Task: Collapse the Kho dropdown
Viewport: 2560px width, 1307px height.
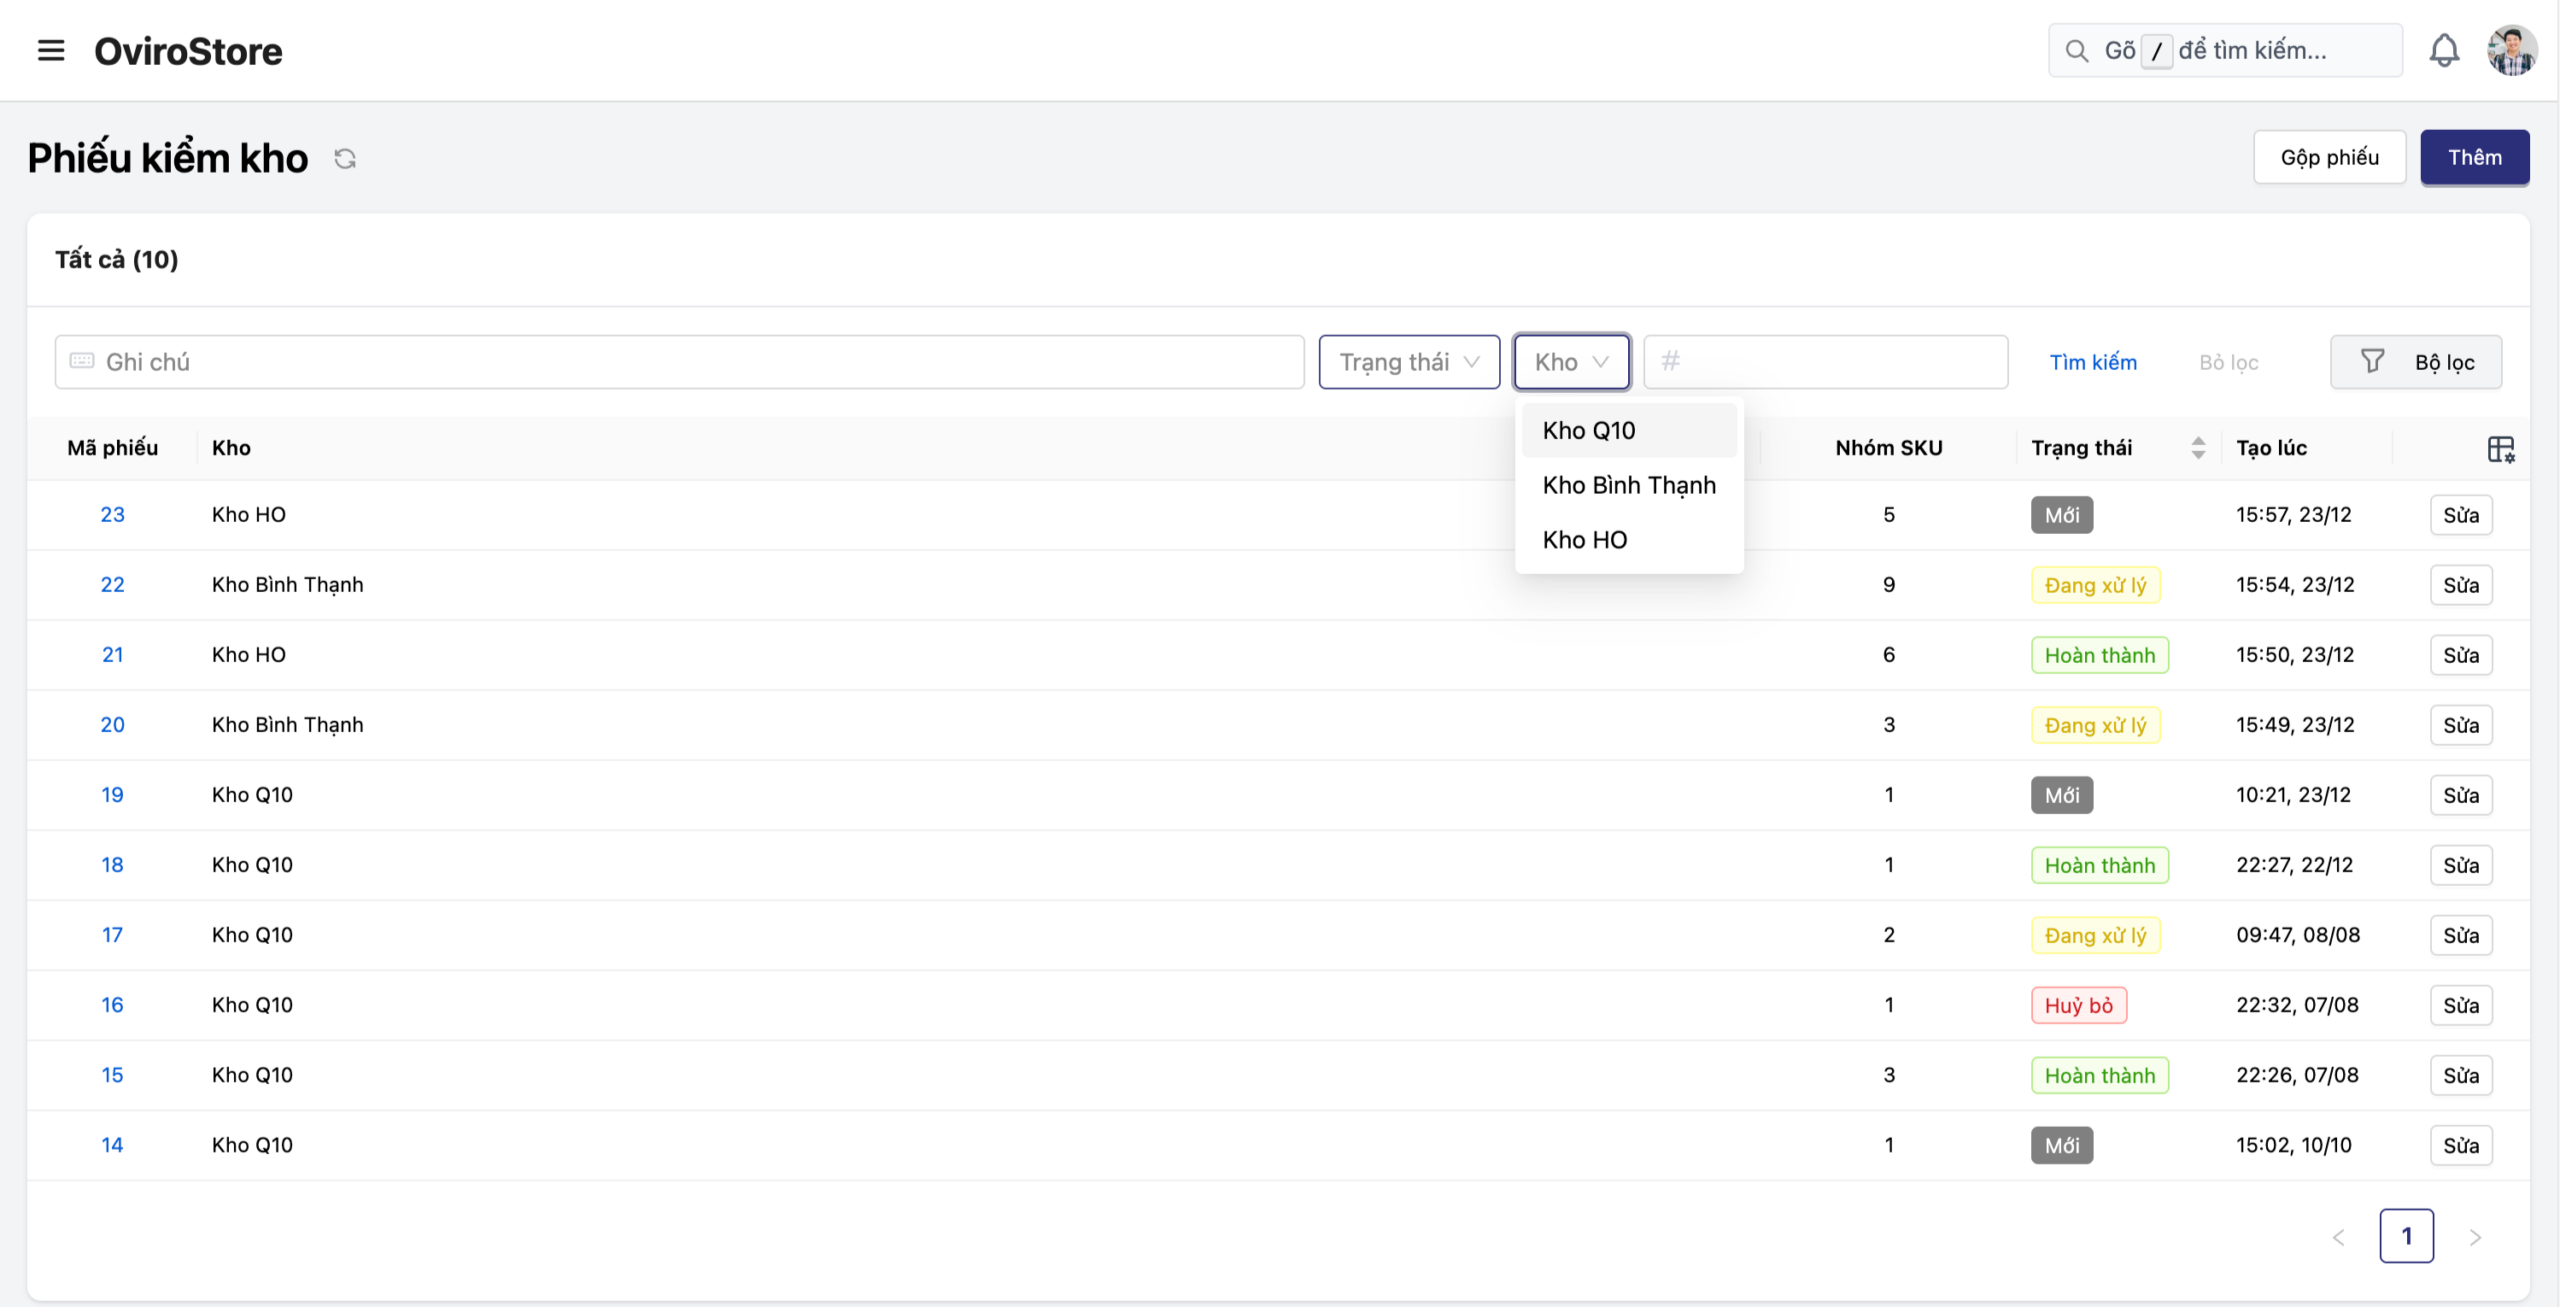Action: pos(1571,362)
